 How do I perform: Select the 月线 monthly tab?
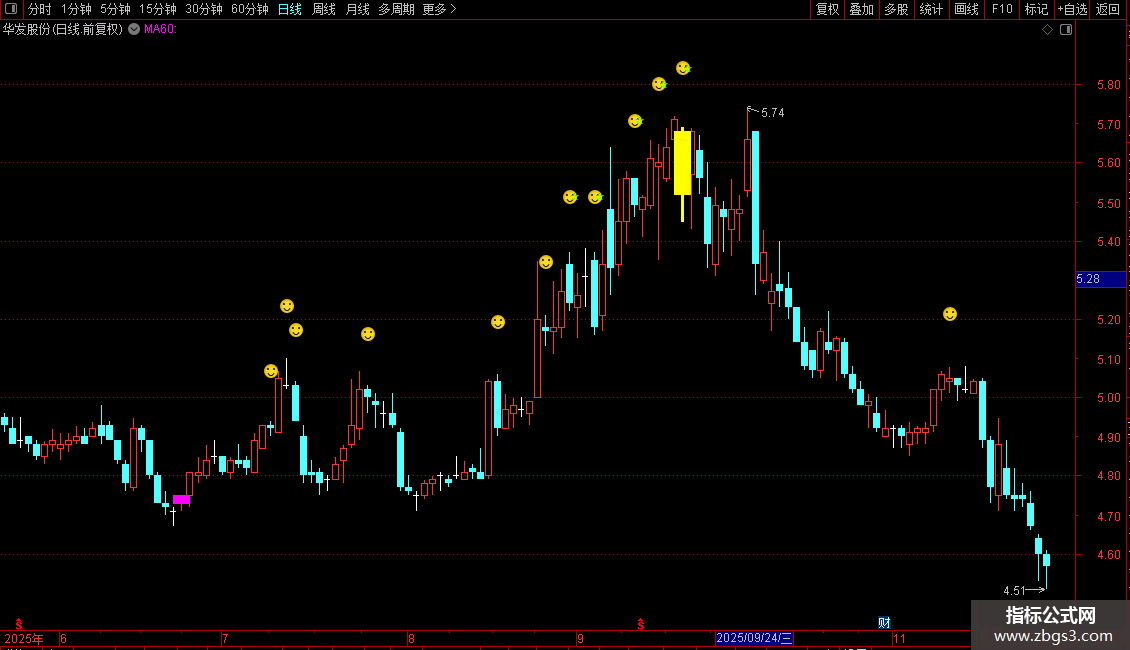coord(357,9)
